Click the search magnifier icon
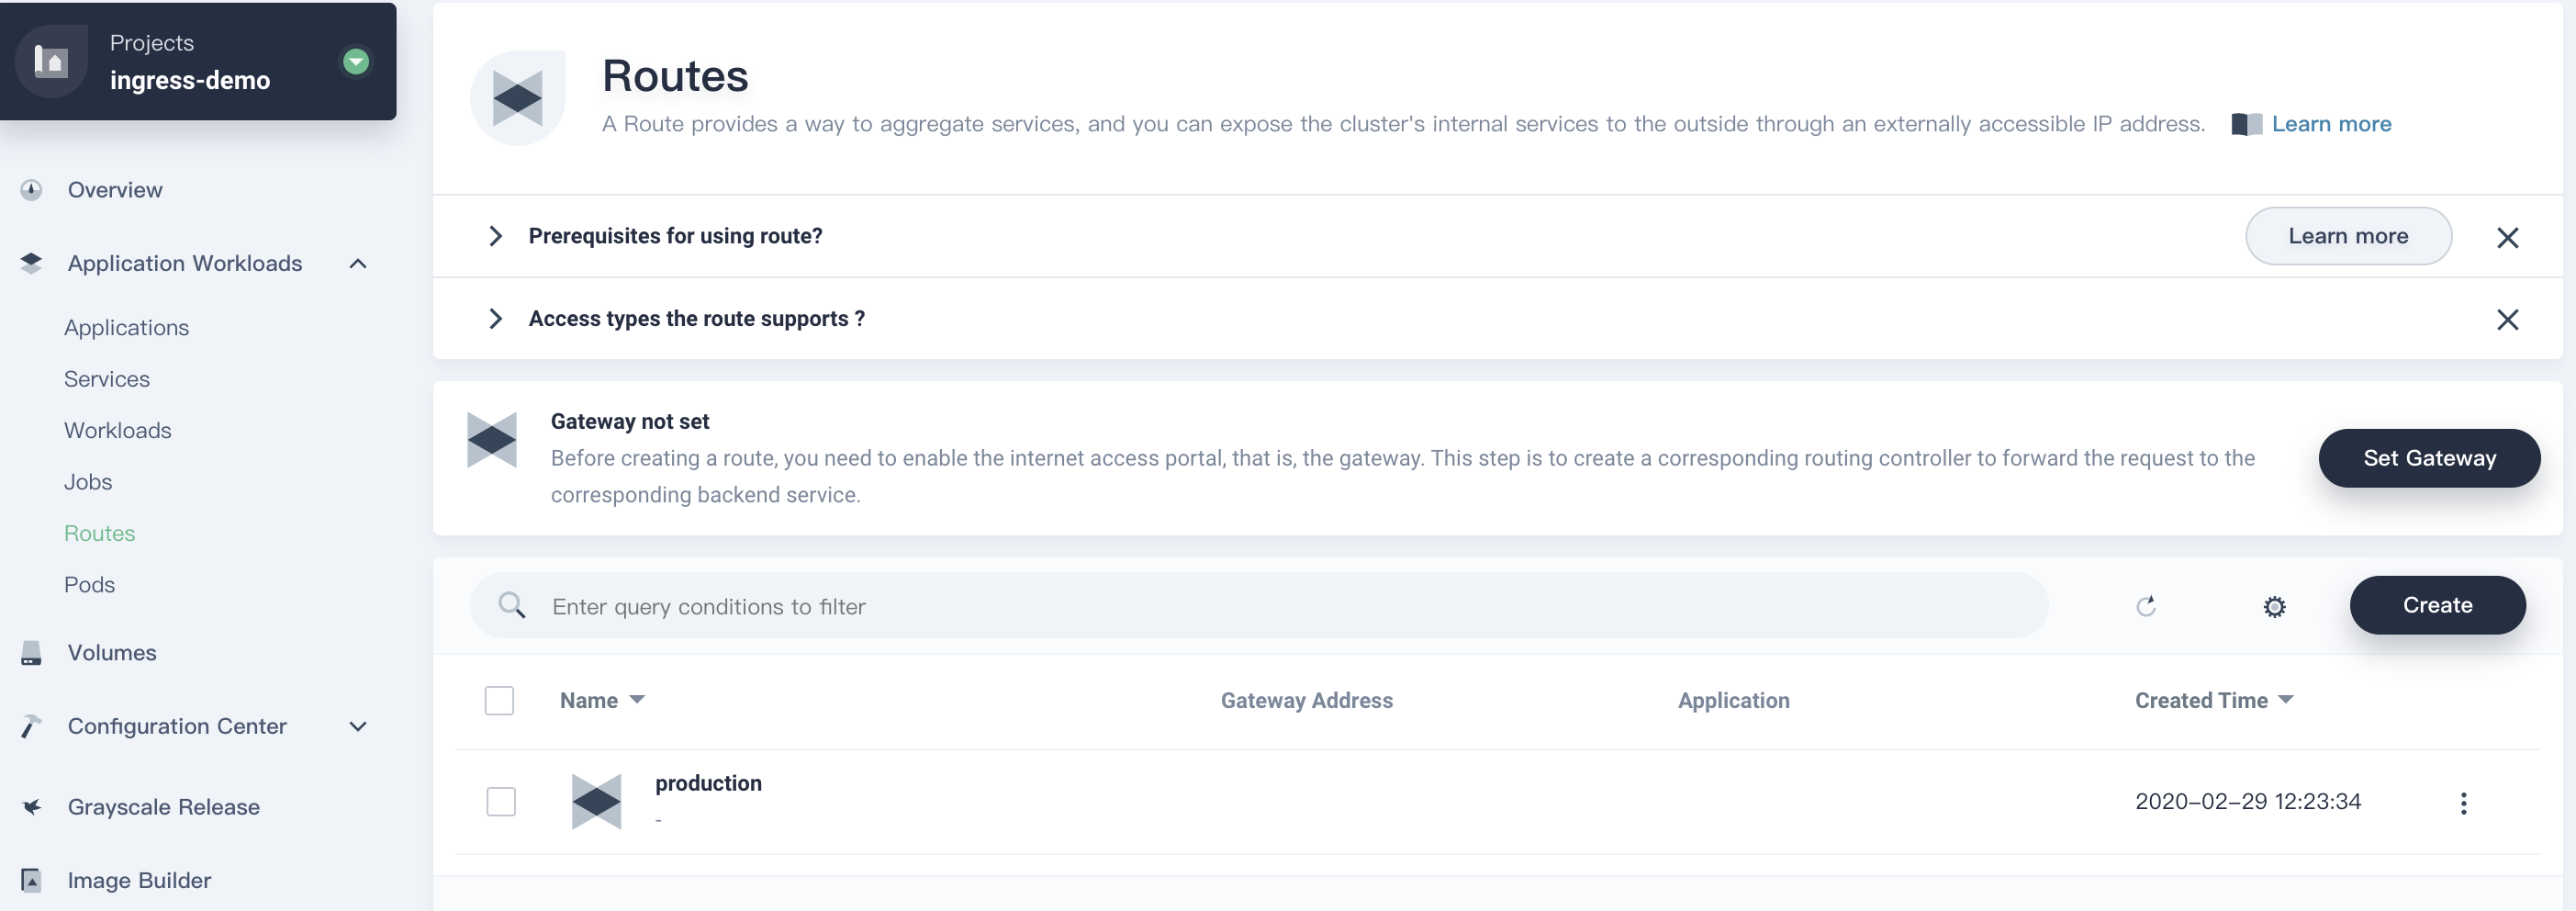The image size is (2576, 911). point(512,605)
